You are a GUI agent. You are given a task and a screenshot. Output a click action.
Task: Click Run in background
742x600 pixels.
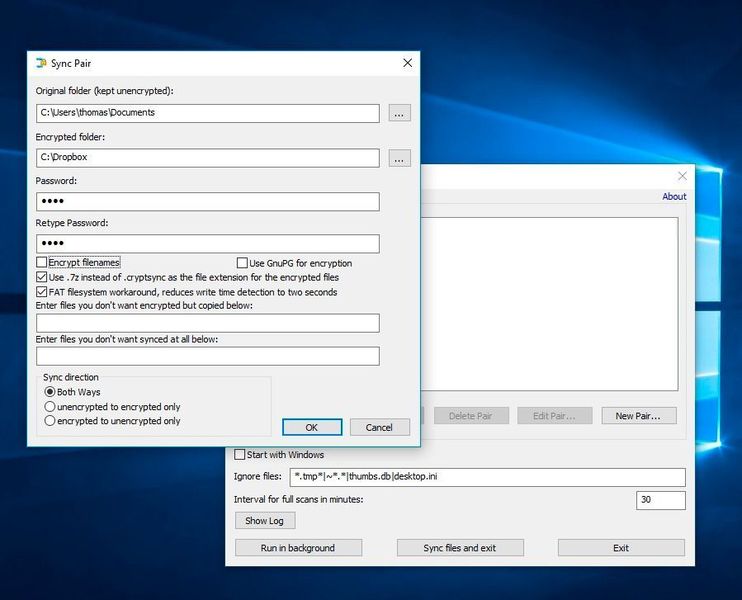tap(298, 548)
